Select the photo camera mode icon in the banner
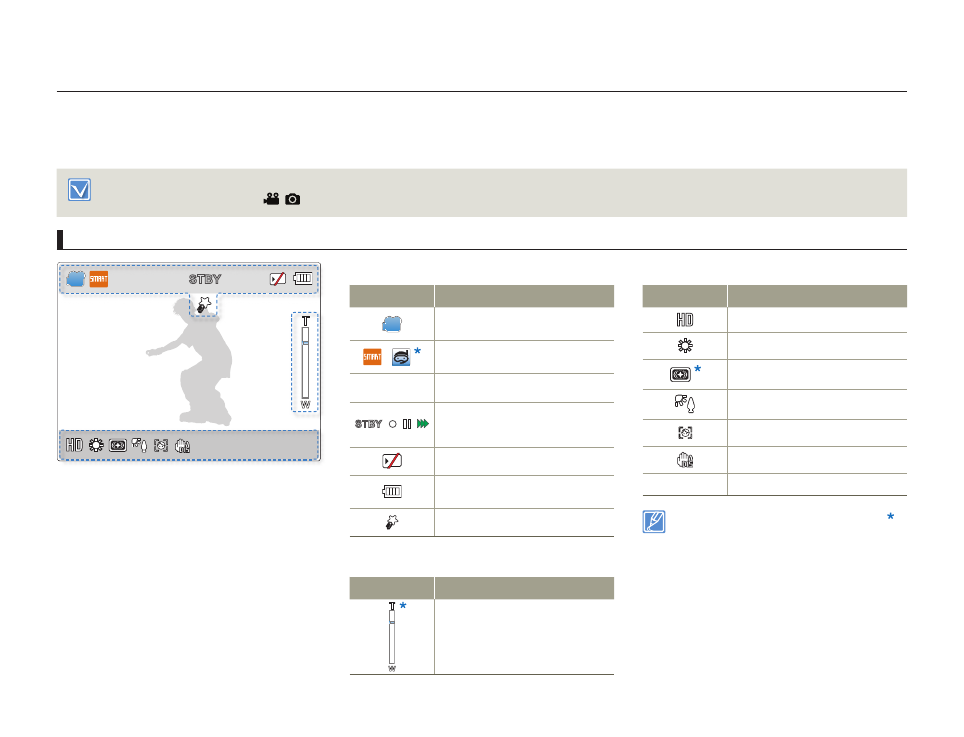 (x=292, y=199)
